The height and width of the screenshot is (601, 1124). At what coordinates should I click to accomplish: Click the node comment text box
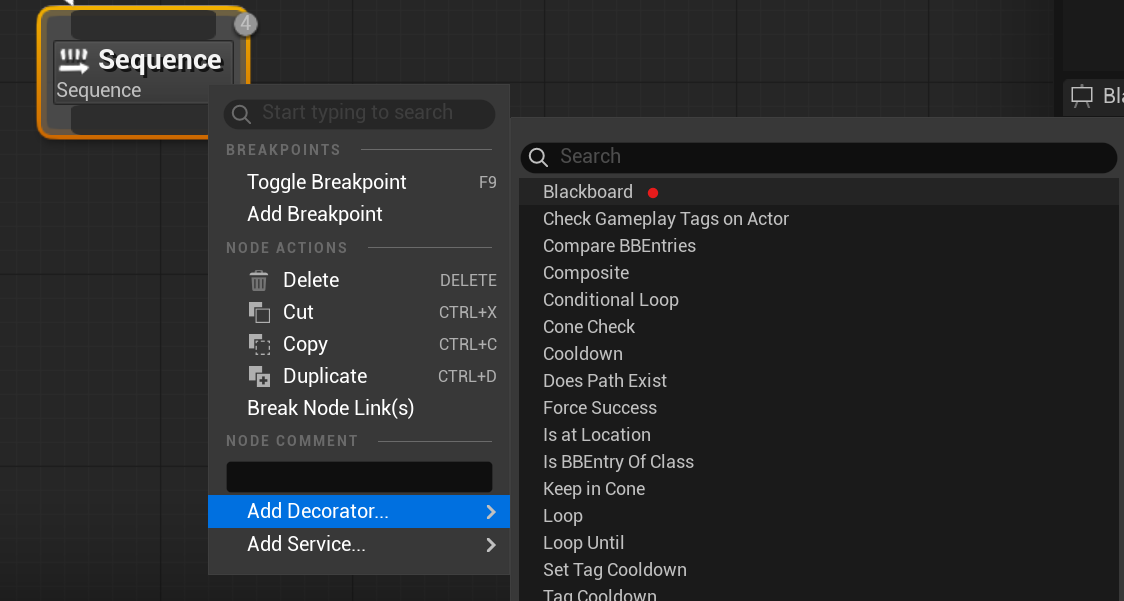[x=359, y=477]
